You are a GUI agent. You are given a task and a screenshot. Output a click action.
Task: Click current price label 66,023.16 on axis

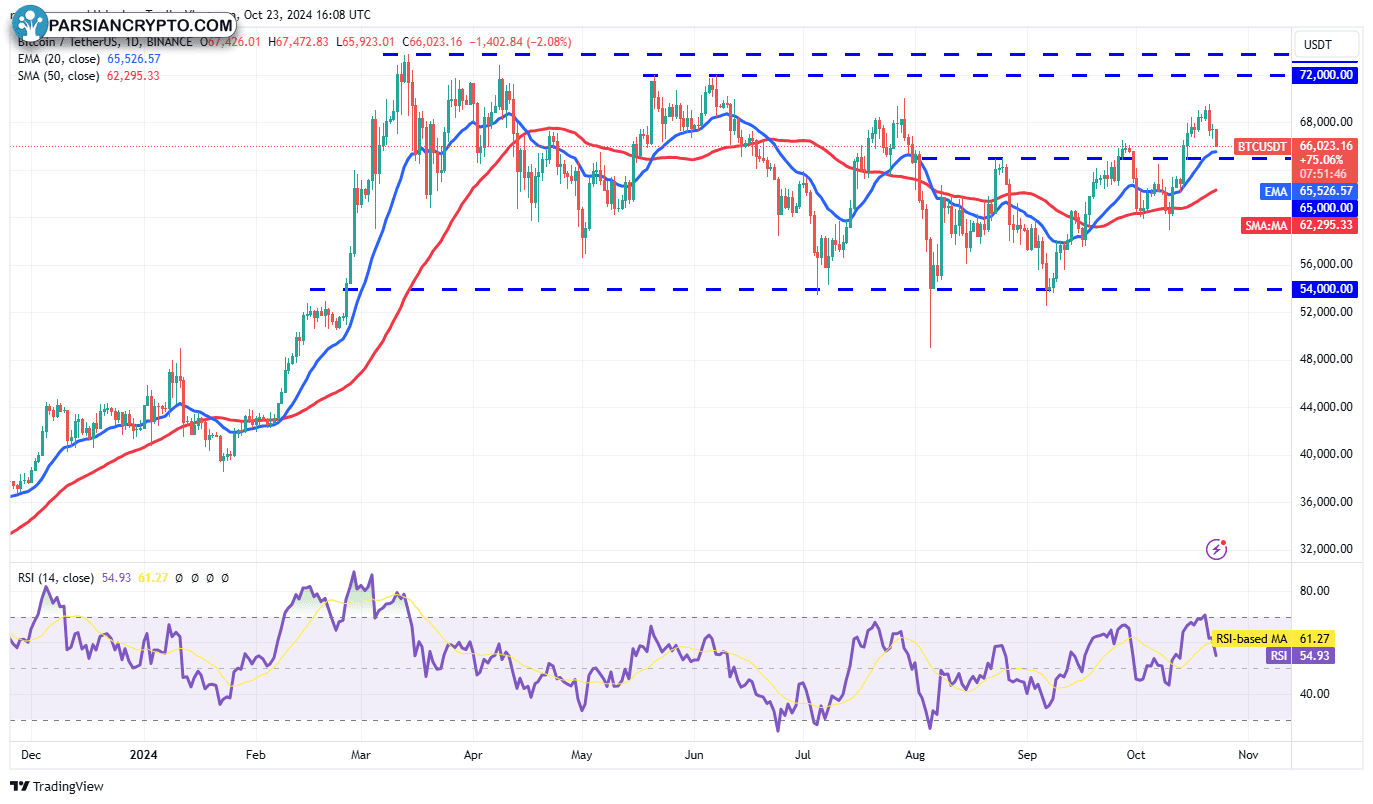[1325, 146]
